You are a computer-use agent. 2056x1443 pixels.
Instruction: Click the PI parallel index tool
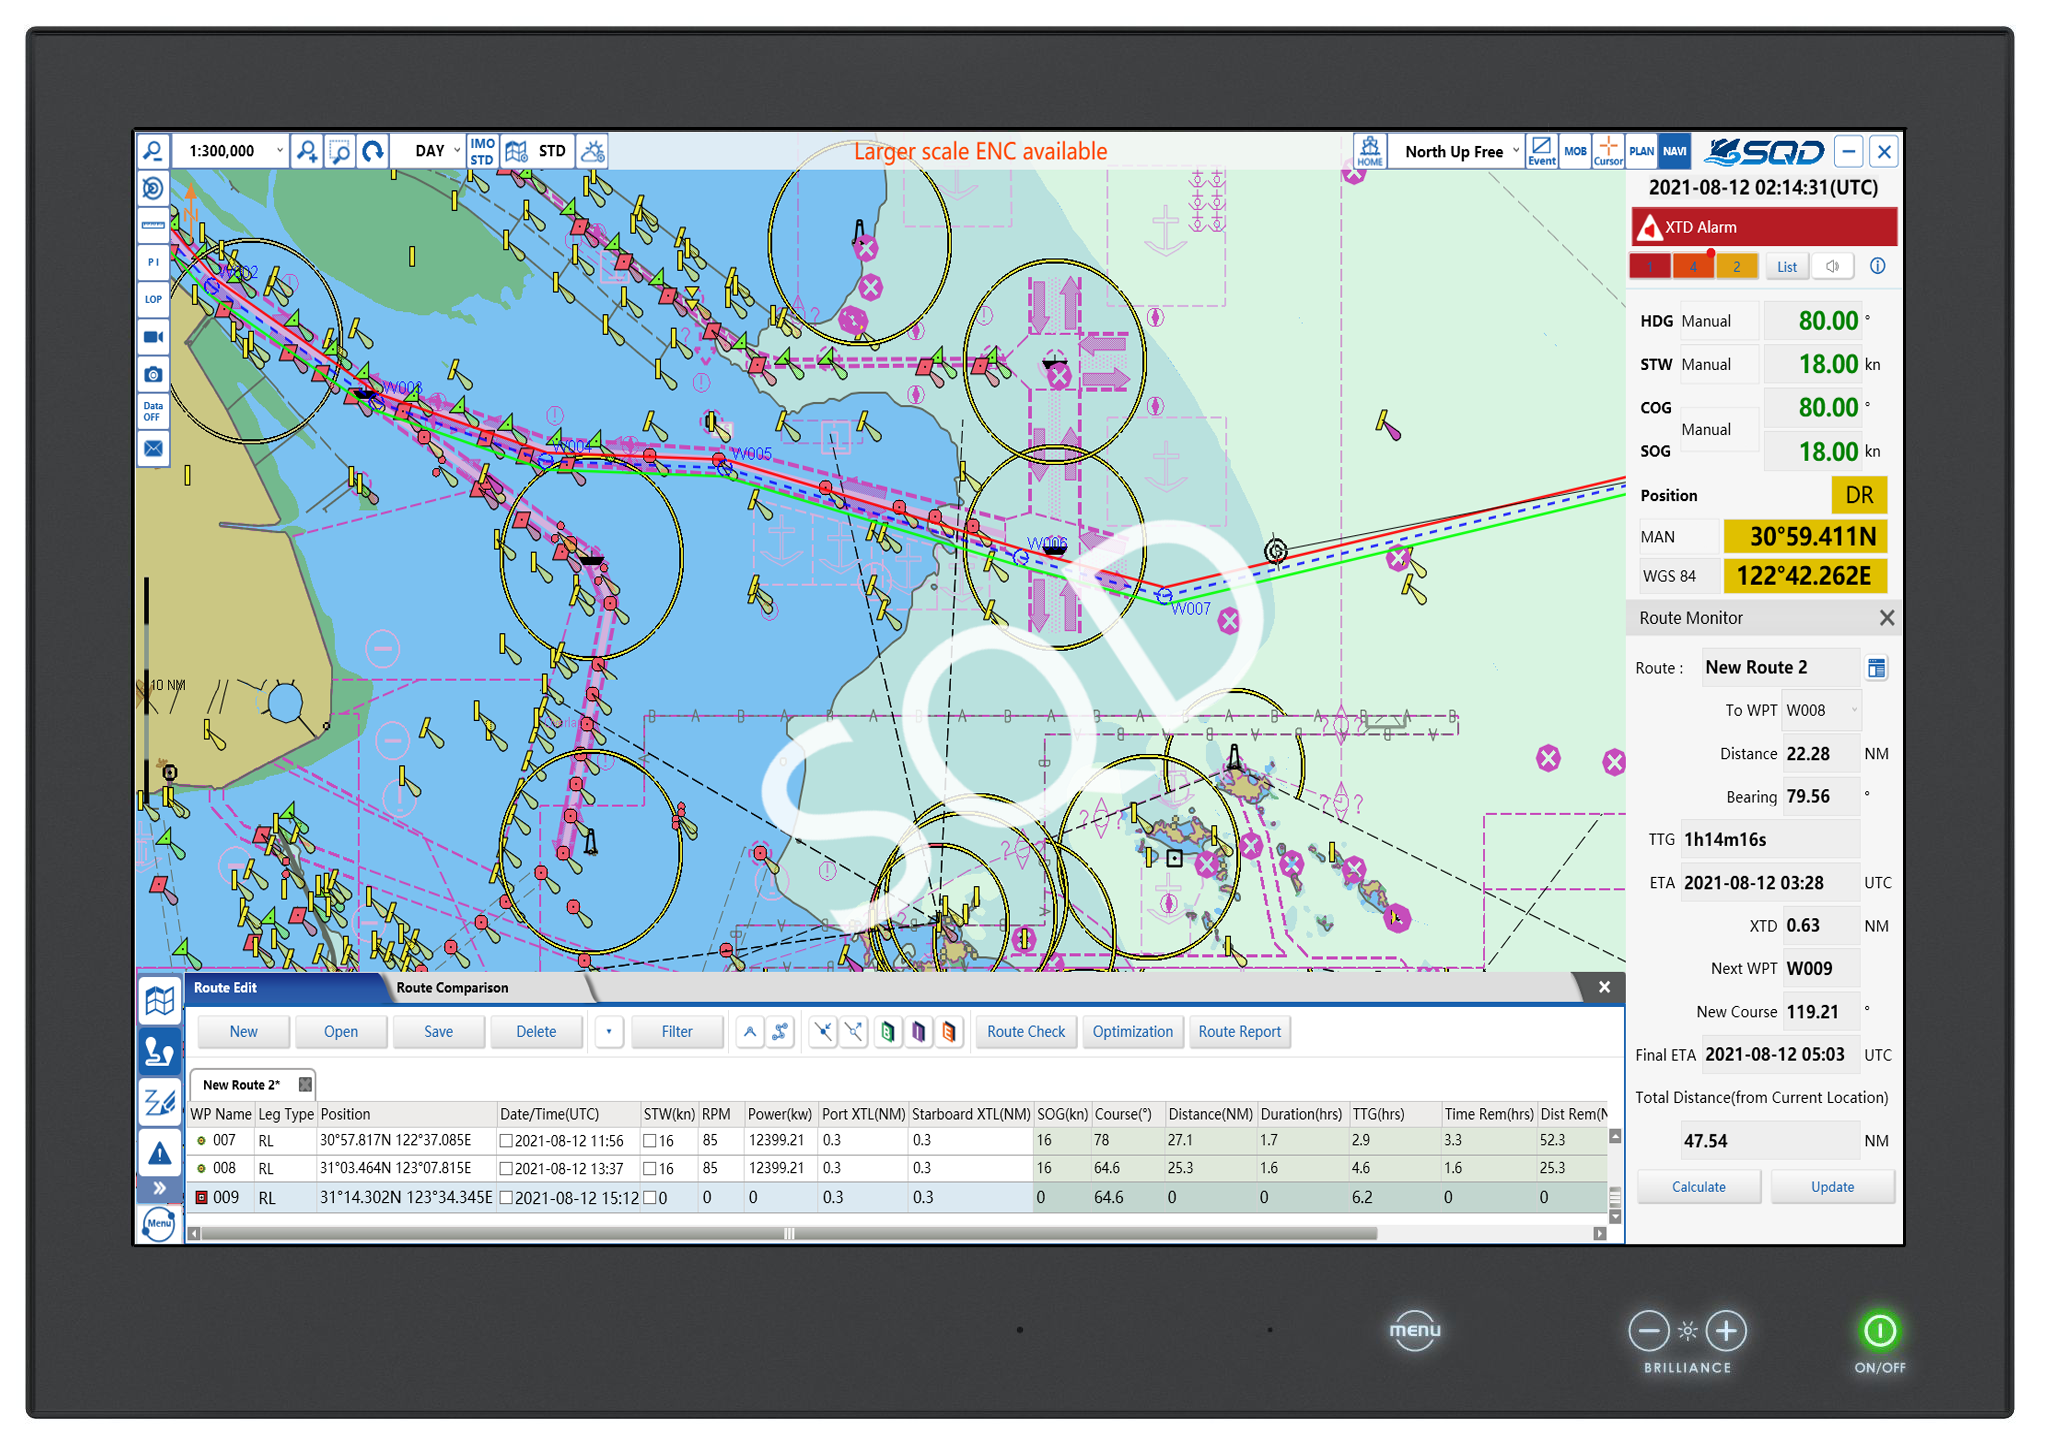(x=153, y=262)
